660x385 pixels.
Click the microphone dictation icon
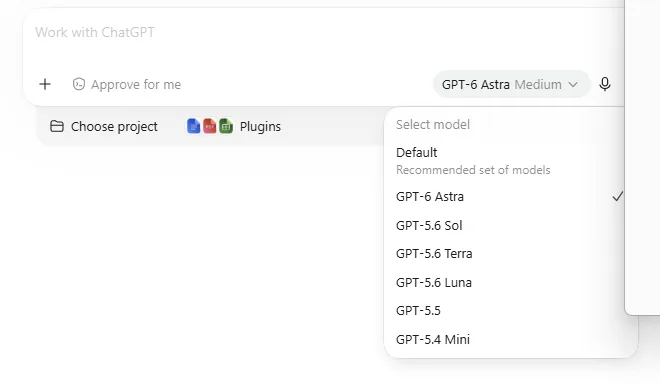tap(605, 84)
